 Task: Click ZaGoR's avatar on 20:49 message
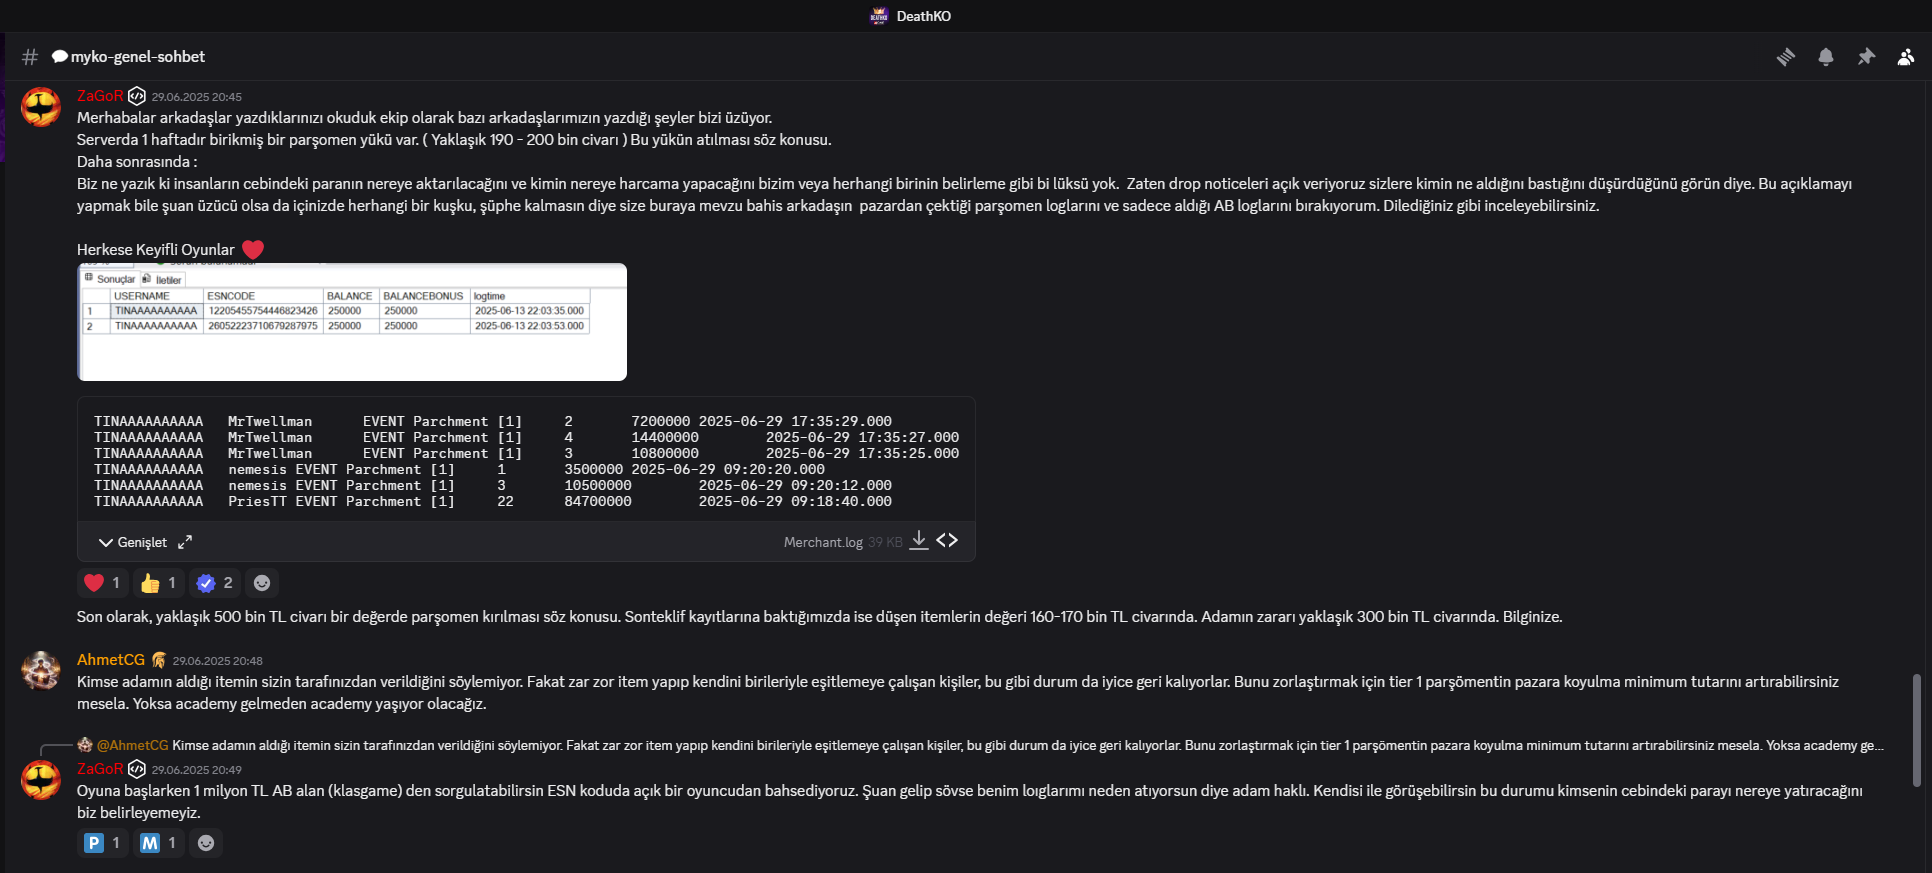coord(41,780)
